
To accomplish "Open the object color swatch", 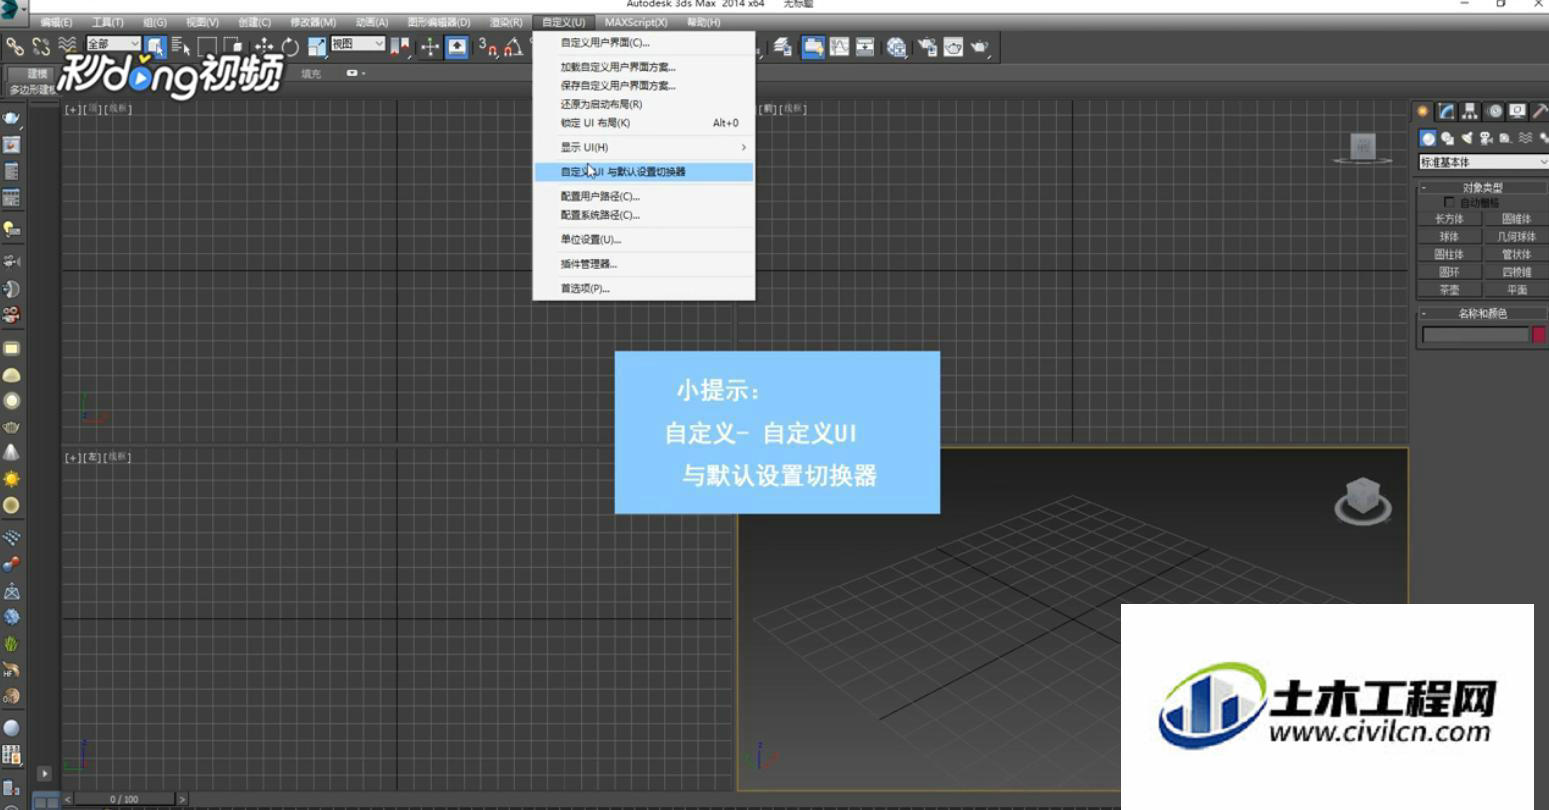I will coord(1540,335).
